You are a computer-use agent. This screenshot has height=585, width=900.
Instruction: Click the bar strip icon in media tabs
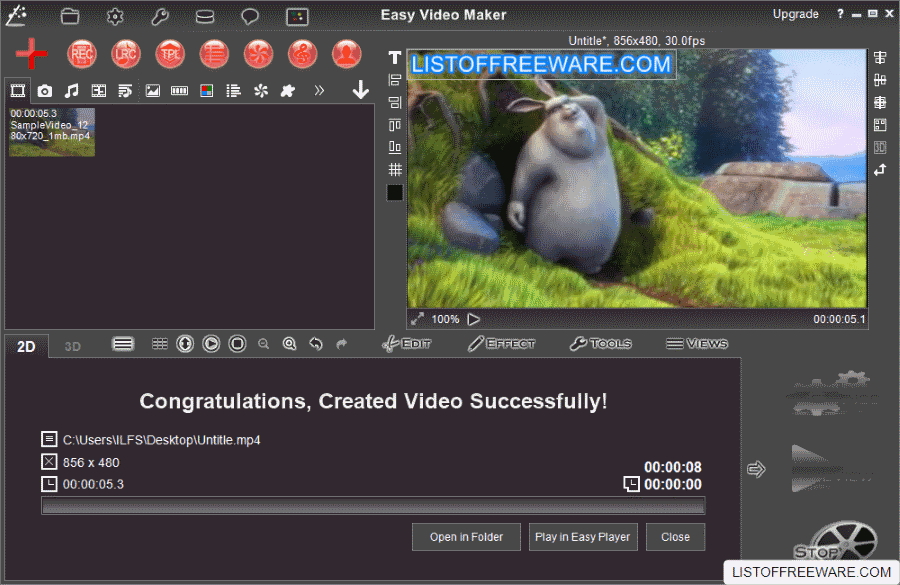click(x=179, y=90)
